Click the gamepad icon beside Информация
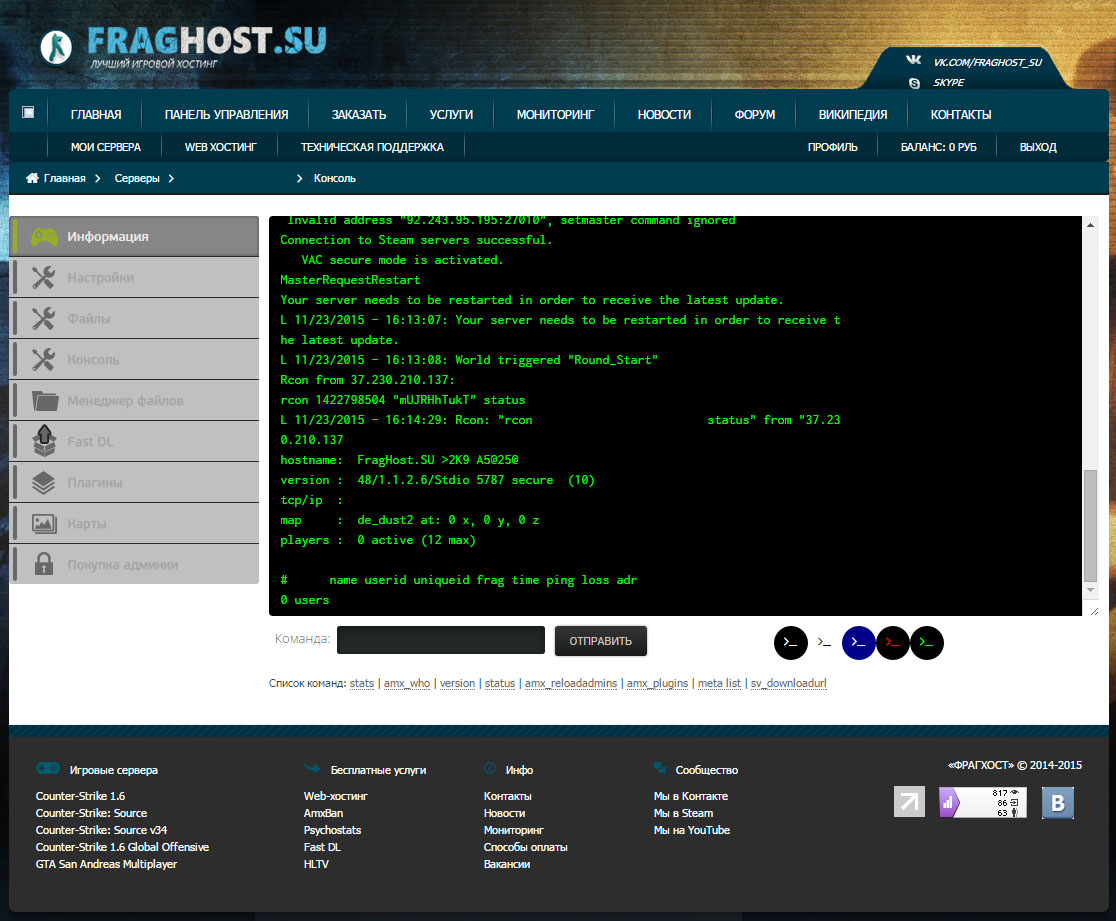Viewport: 1116px width, 921px height. coord(44,236)
